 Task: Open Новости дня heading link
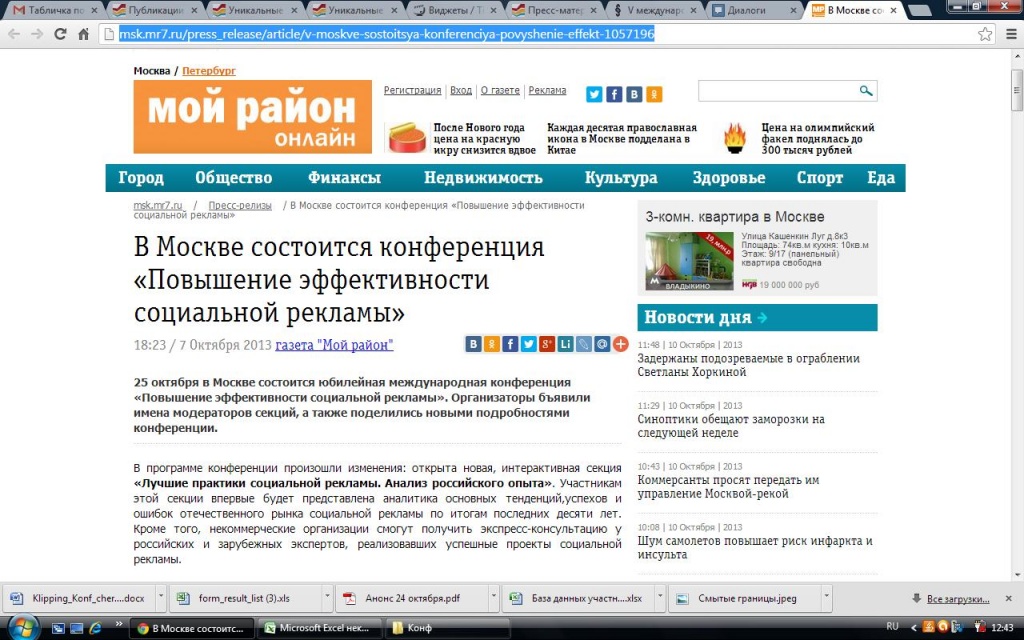click(705, 317)
